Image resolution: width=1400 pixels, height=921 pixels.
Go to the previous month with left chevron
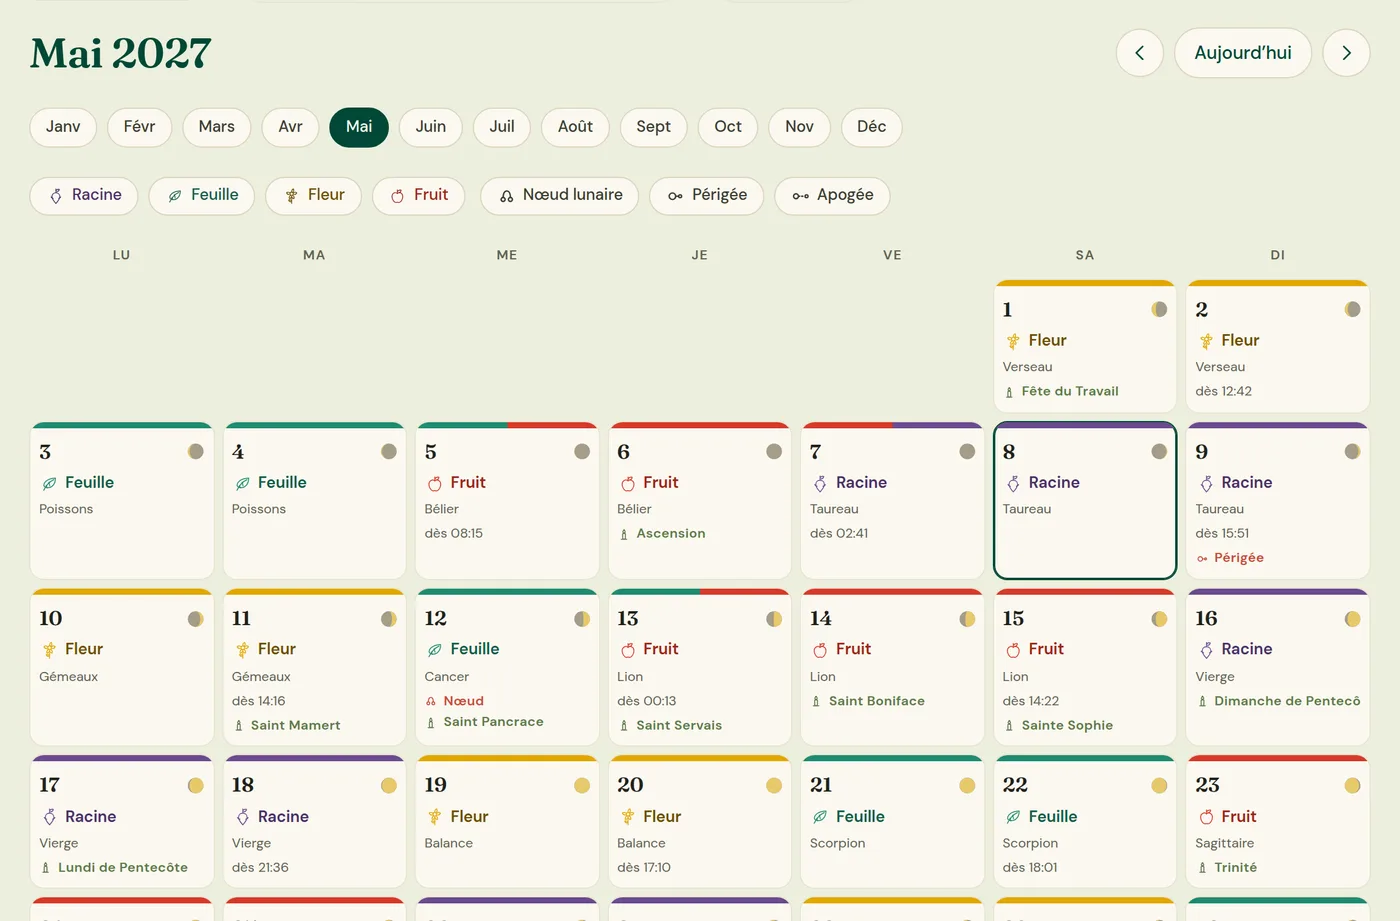[1139, 53]
